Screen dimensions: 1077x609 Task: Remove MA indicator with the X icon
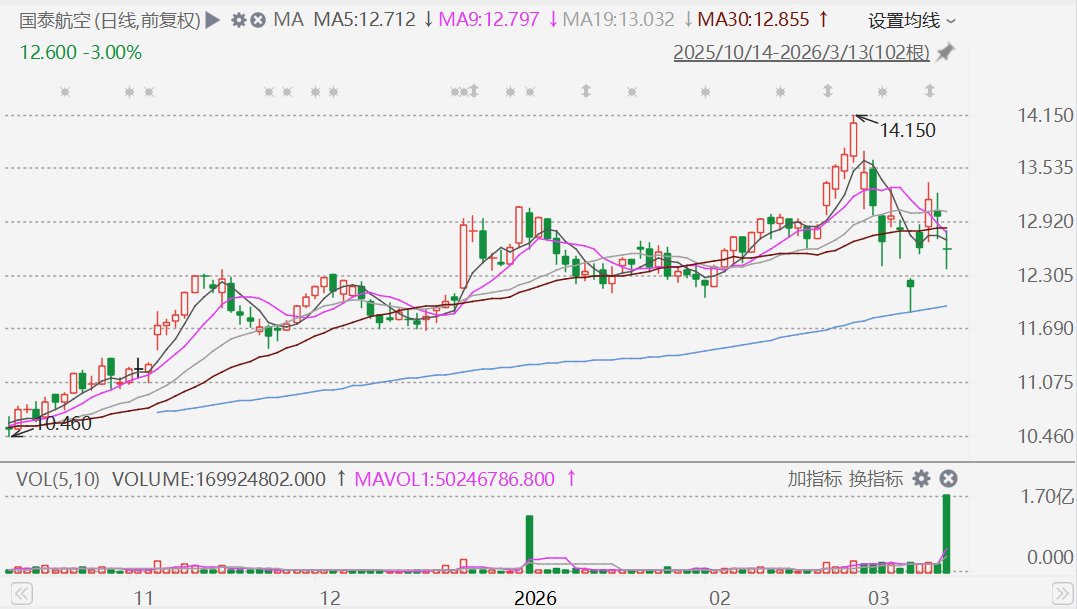pyautogui.click(x=258, y=21)
